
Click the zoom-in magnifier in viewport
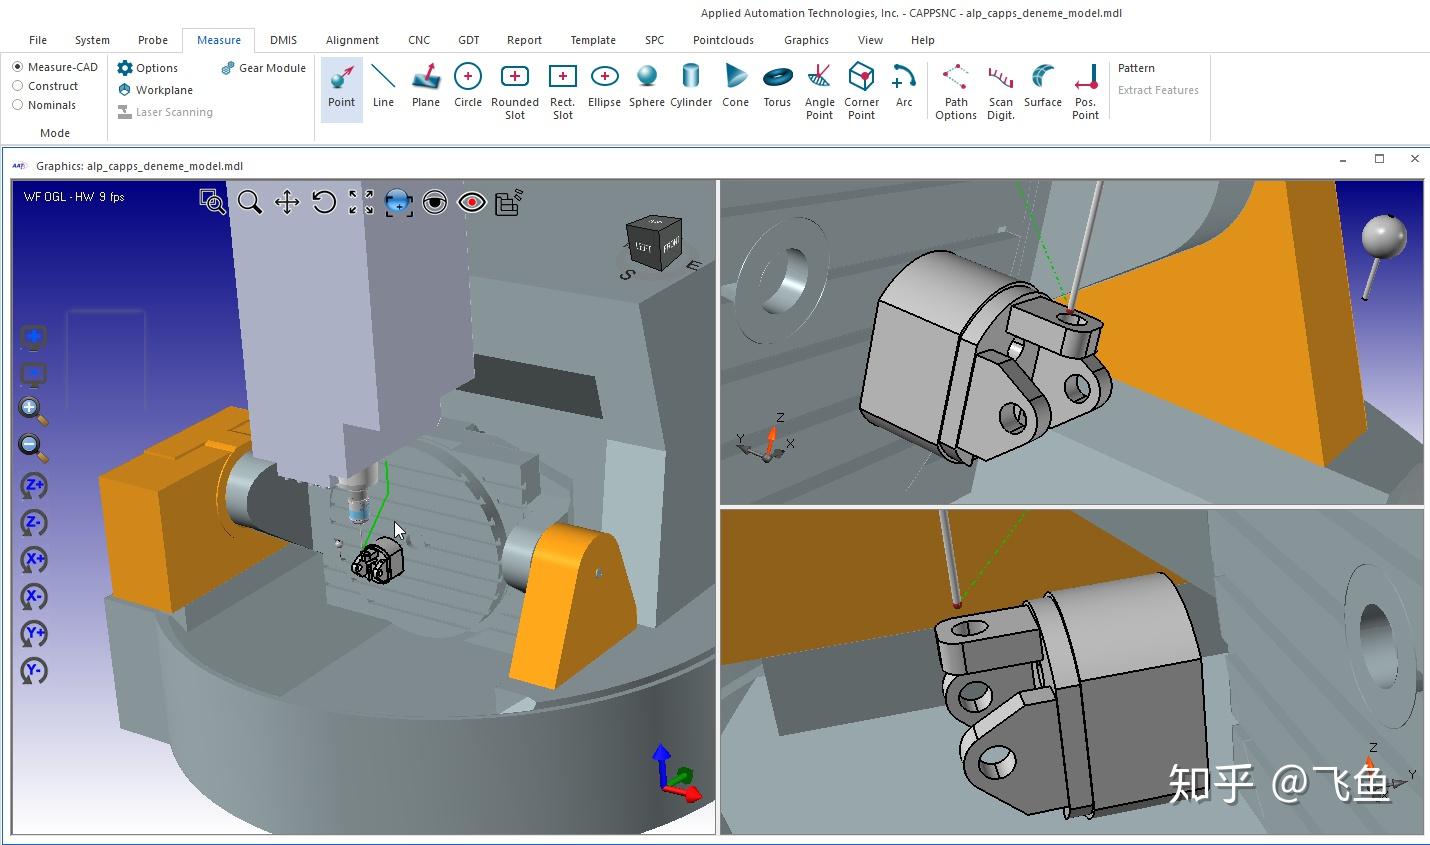[x=32, y=409]
